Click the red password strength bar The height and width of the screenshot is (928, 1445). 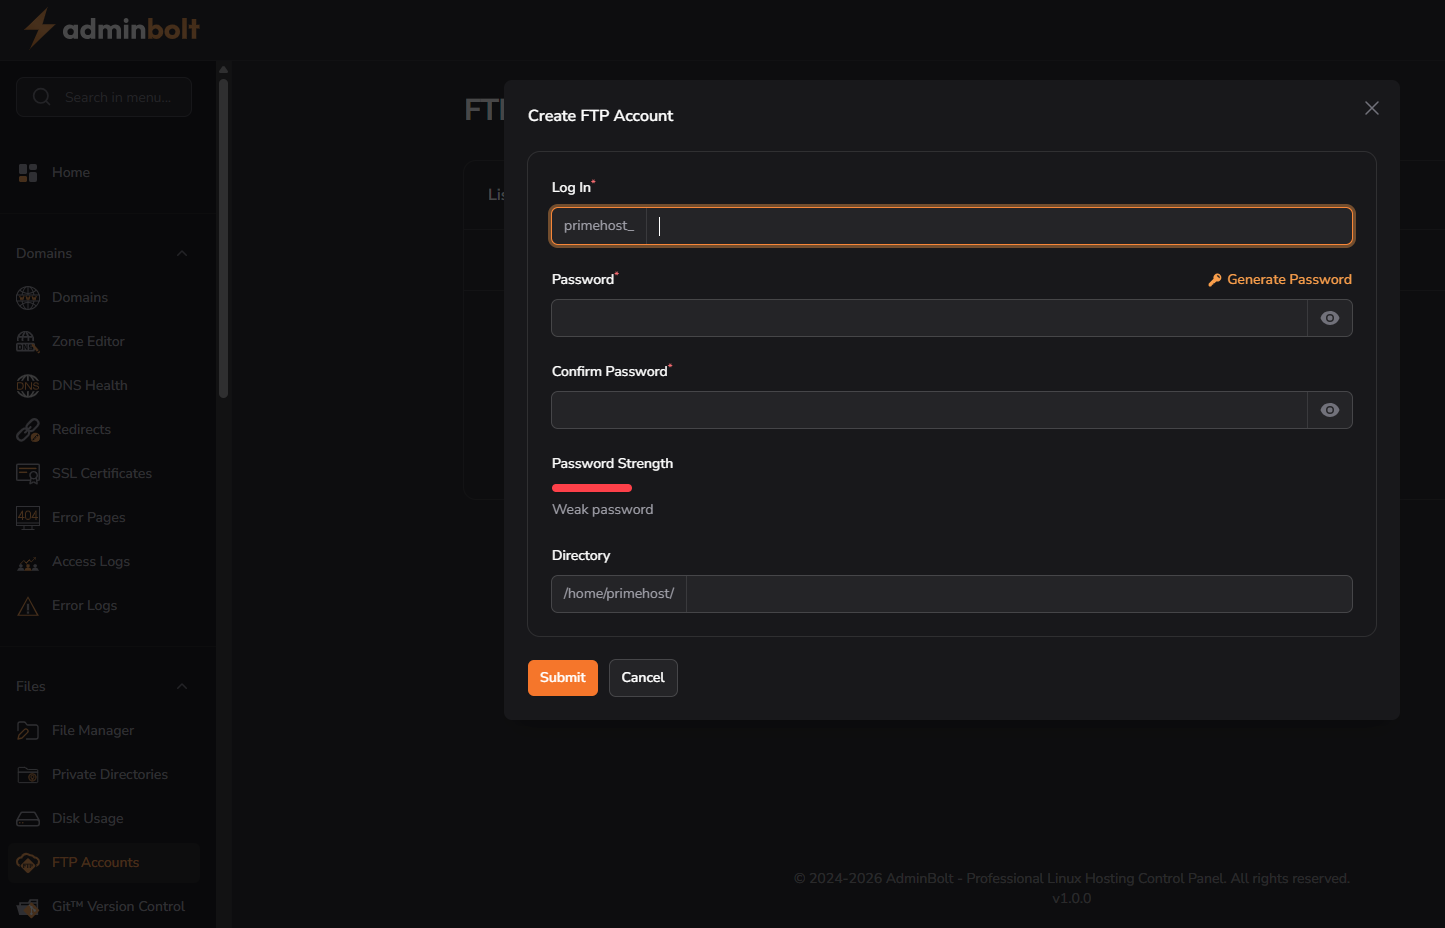tap(591, 487)
